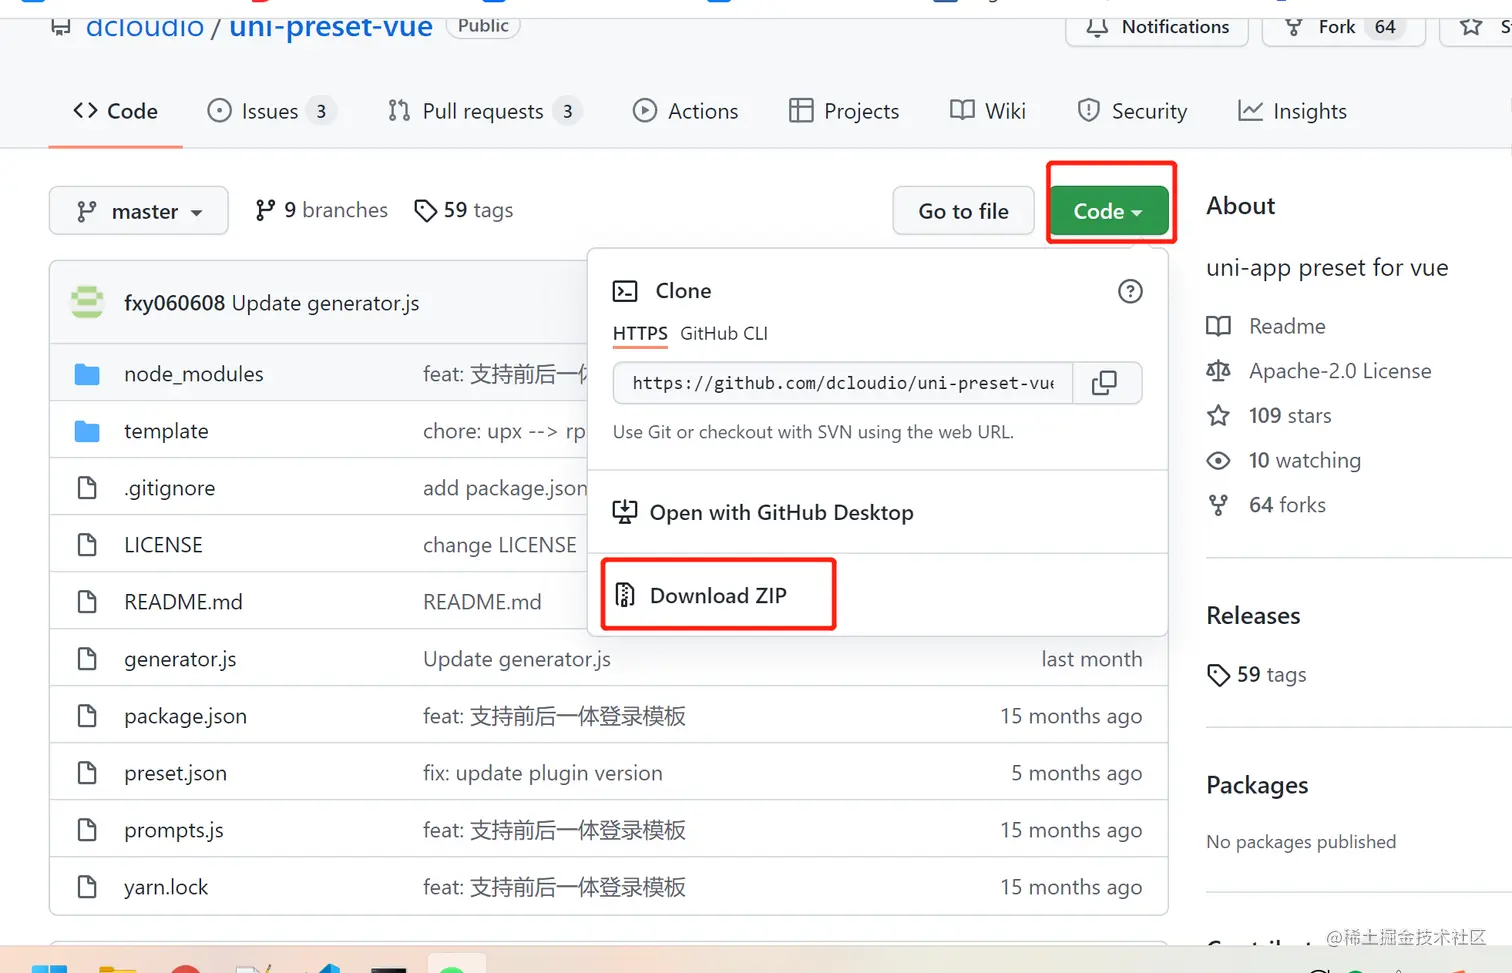Image resolution: width=1512 pixels, height=973 pixels.
Task: Open dcloudio owner link
Action: (145, 27)
